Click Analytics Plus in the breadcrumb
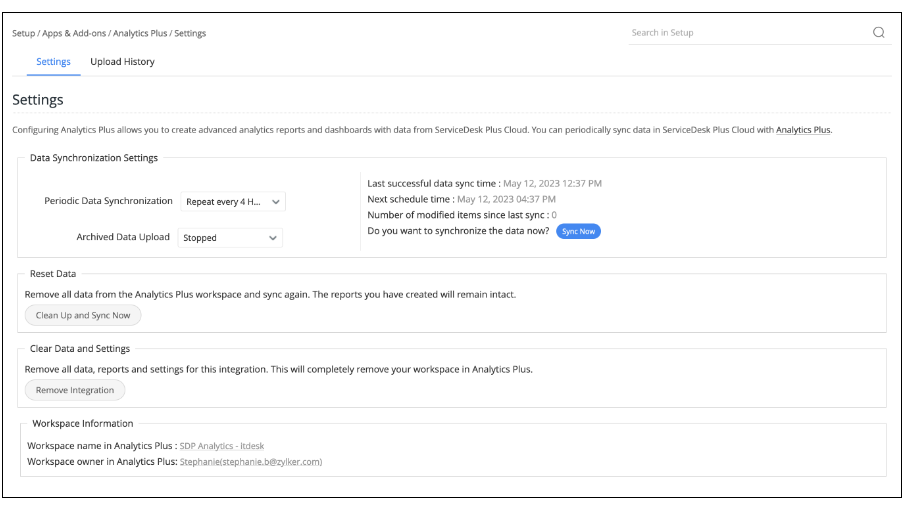 tap(140, 34)
